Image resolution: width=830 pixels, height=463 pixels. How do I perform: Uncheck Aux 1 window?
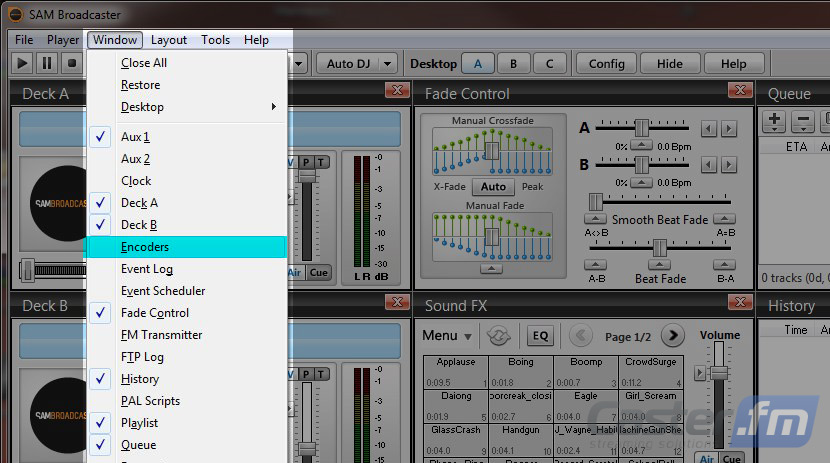point(100,137)
